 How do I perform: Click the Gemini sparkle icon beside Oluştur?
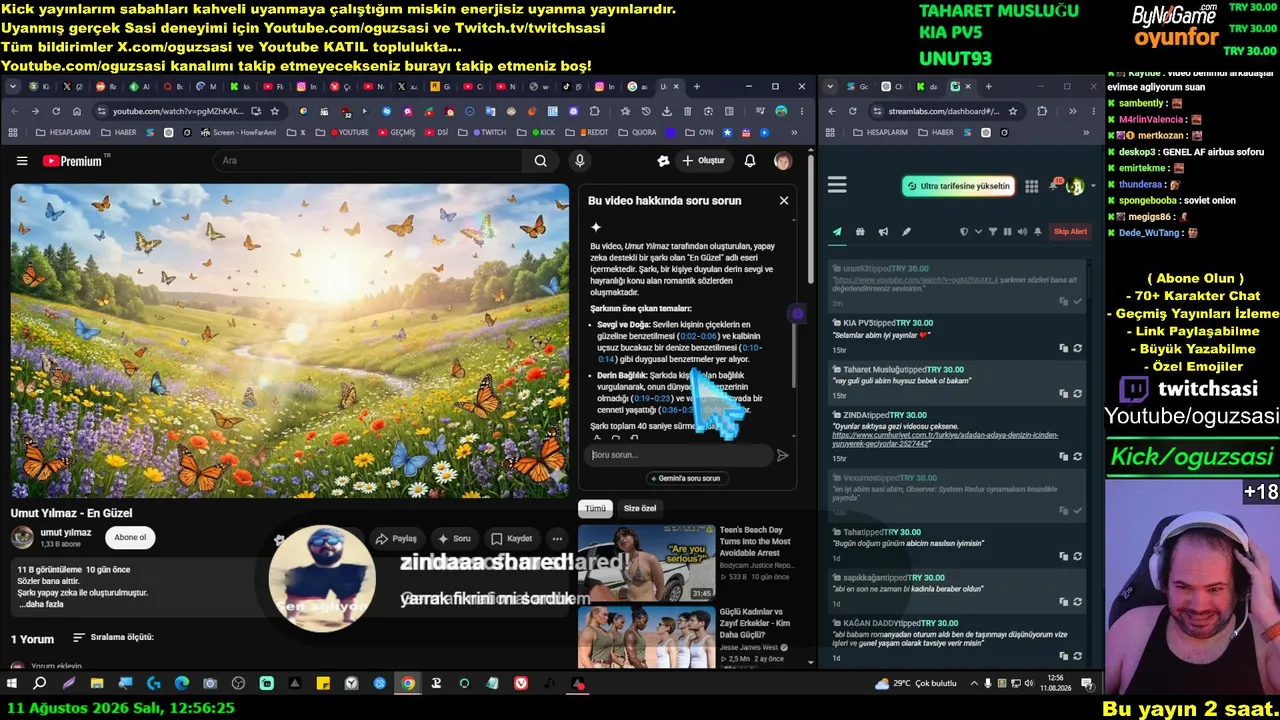click(x=663, y=161)
